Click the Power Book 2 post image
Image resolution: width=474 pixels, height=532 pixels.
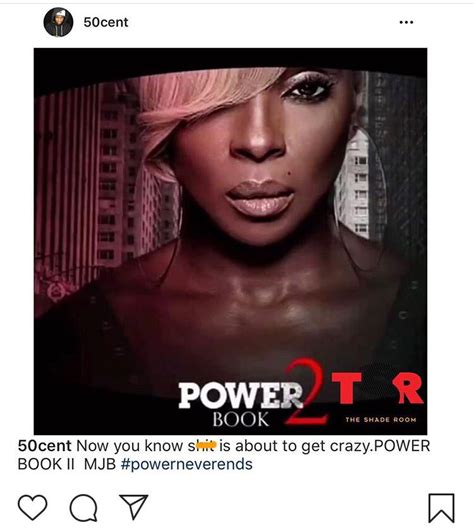point(230,241)
